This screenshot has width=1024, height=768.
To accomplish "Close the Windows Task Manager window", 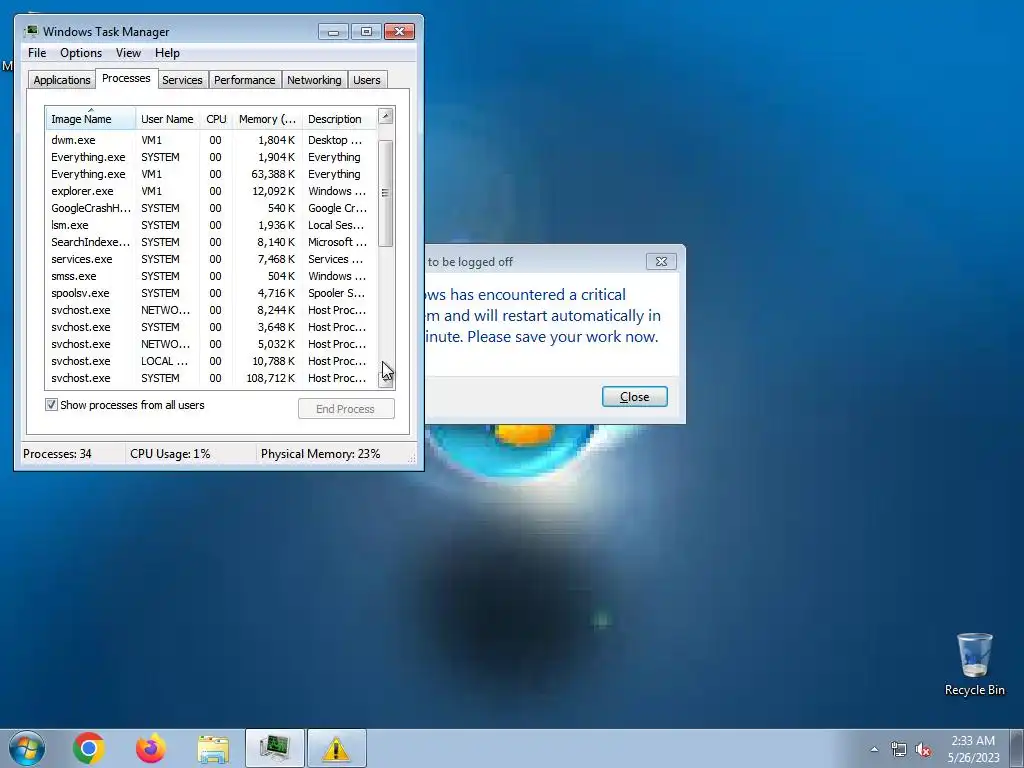I will [x=400, y=31].
